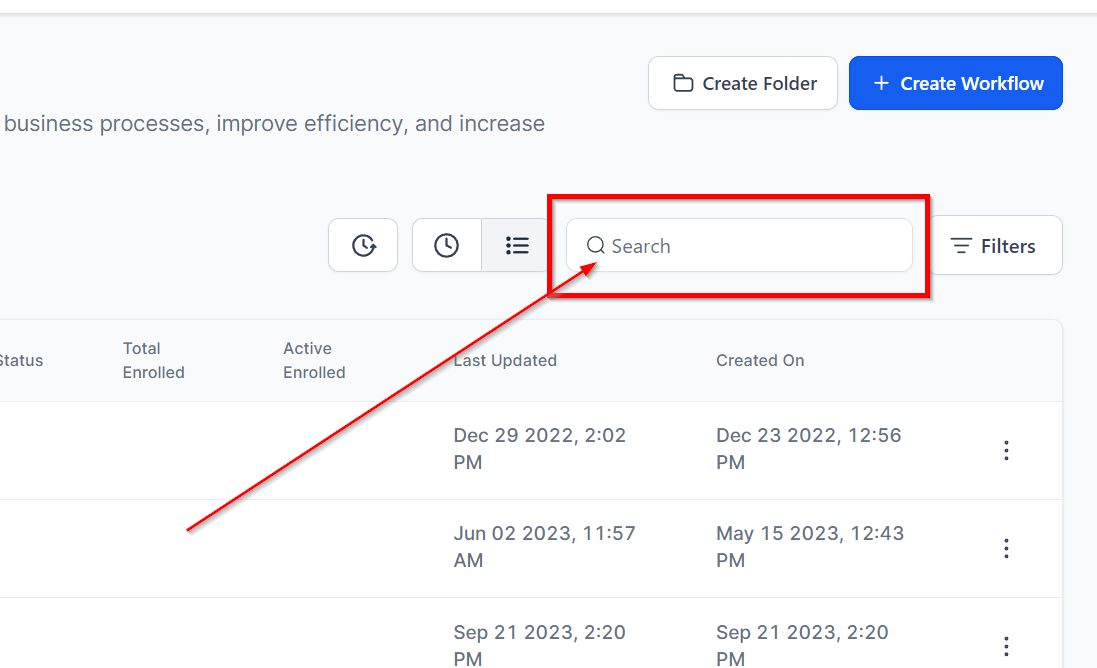Click into the Search workflows field

[739, 246]
